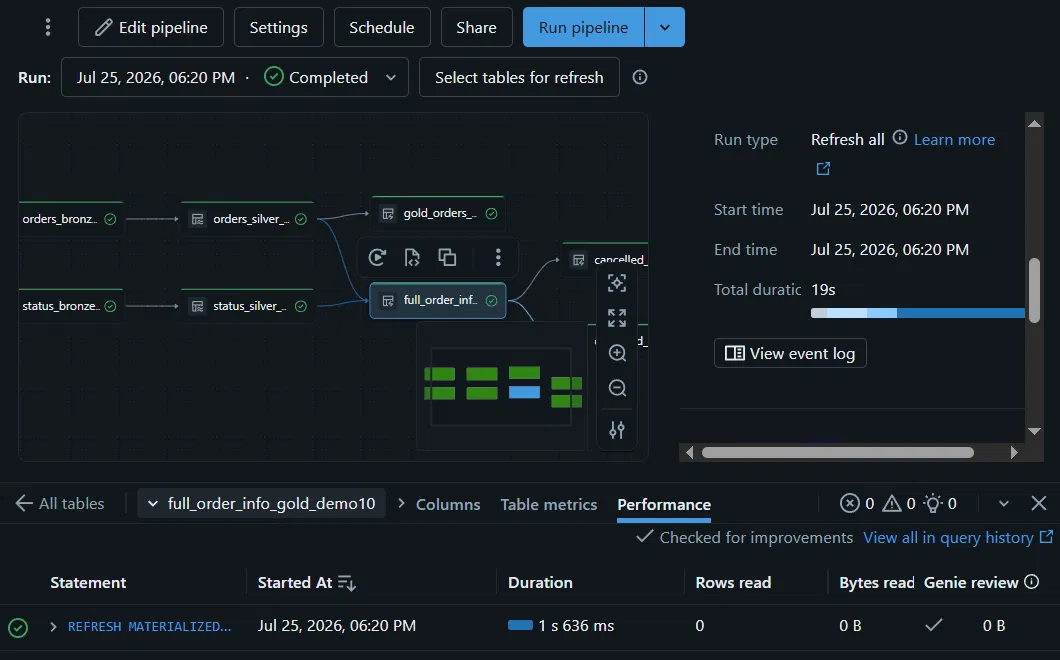Open the REFRESH MATERIALIZED statement link

pos(149,626)
